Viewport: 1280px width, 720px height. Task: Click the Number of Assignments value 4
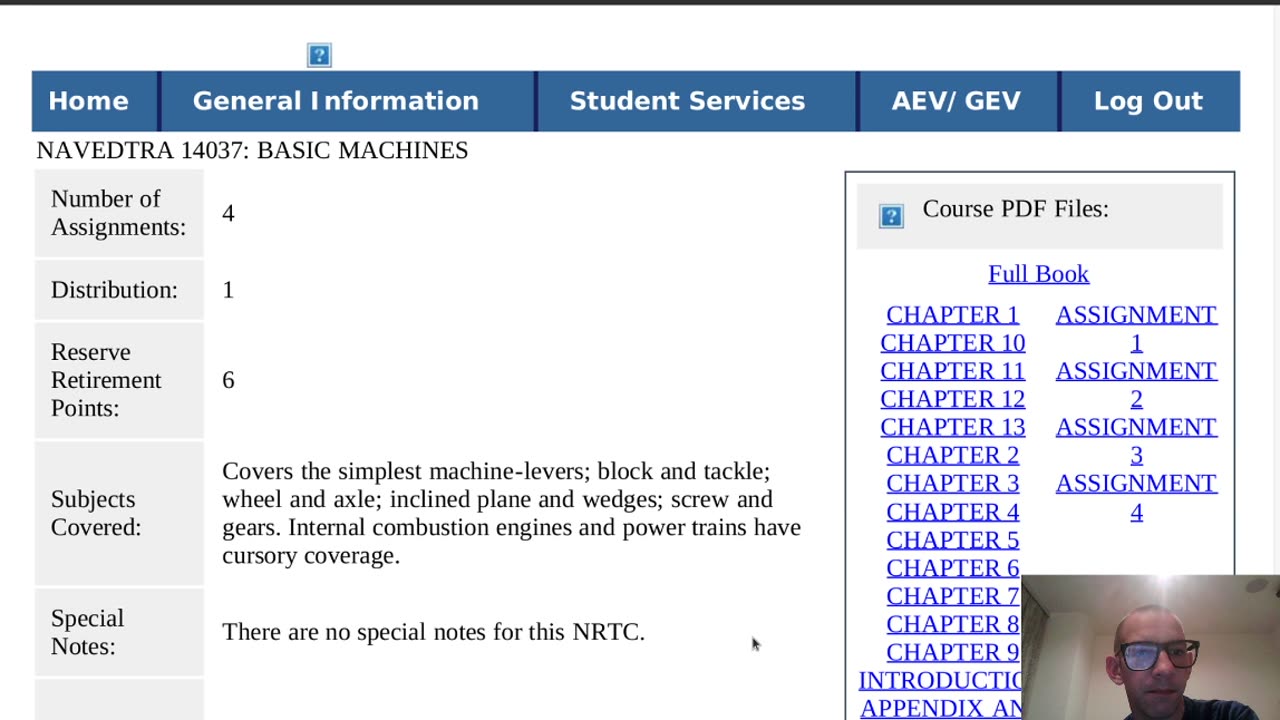tap(228, 213)
